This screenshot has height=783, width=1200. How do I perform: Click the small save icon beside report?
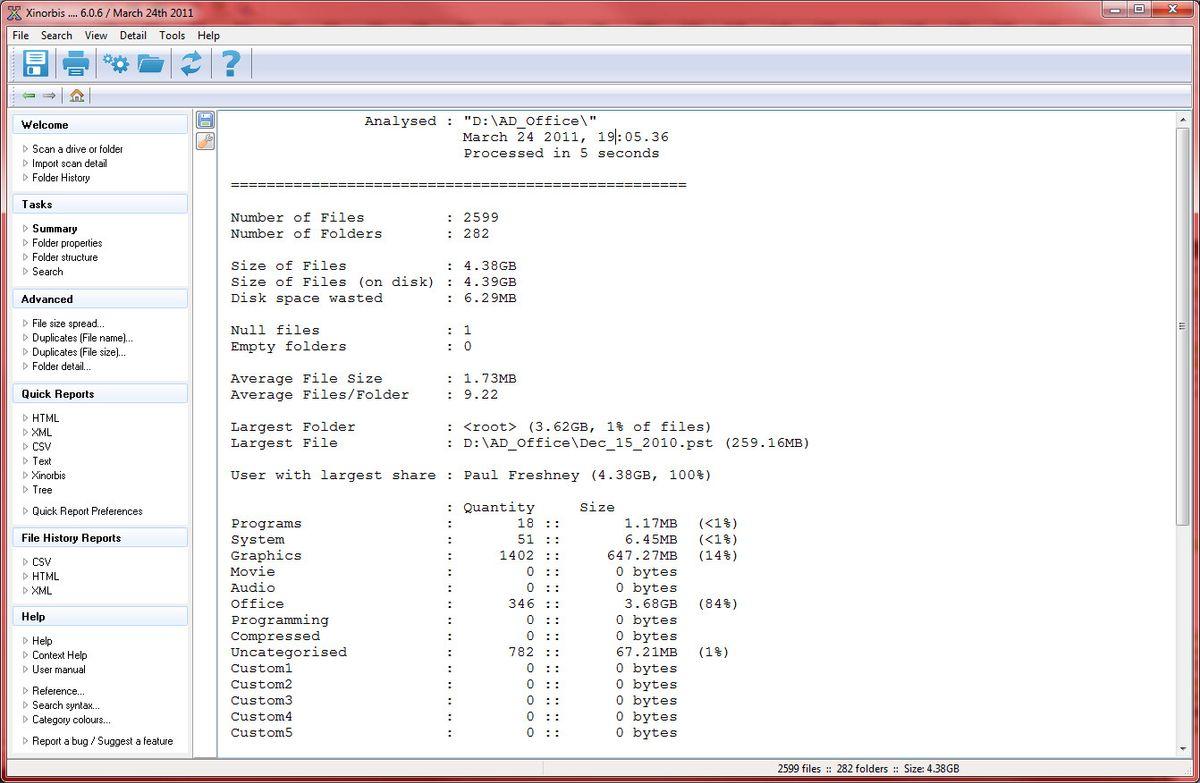205,121
